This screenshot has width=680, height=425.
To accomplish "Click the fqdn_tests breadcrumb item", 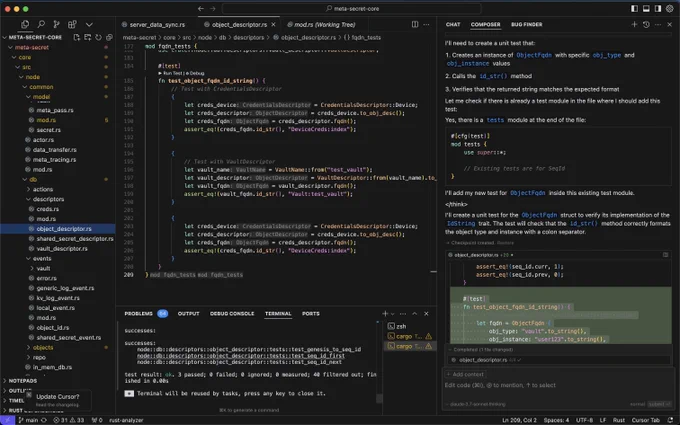I will (x=363, y=38).
